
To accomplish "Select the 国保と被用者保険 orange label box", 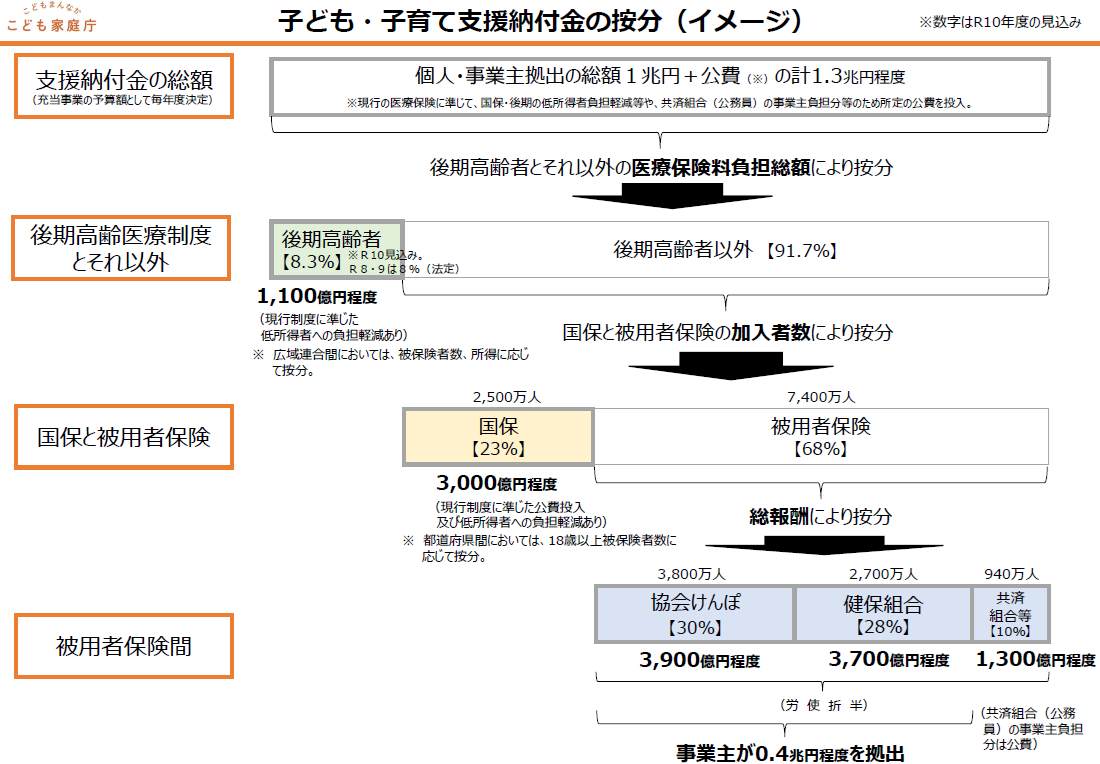I will 123,437.
